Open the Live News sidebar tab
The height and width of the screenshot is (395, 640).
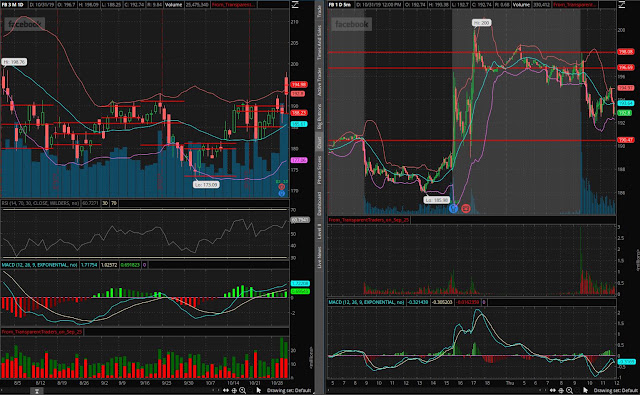point(319,257)
